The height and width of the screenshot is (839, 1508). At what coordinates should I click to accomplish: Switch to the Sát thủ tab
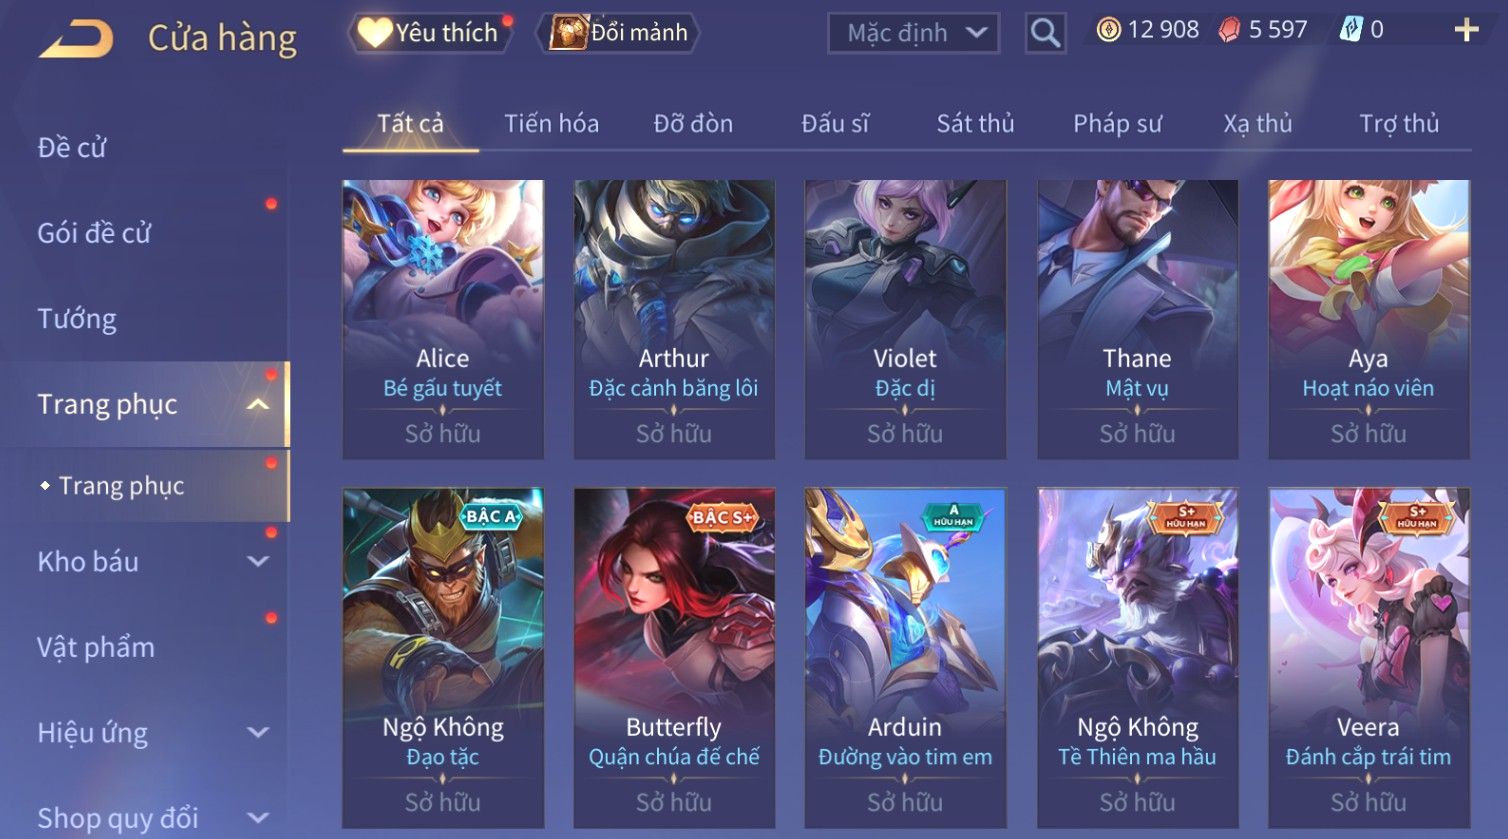click(x=975, y=124)
